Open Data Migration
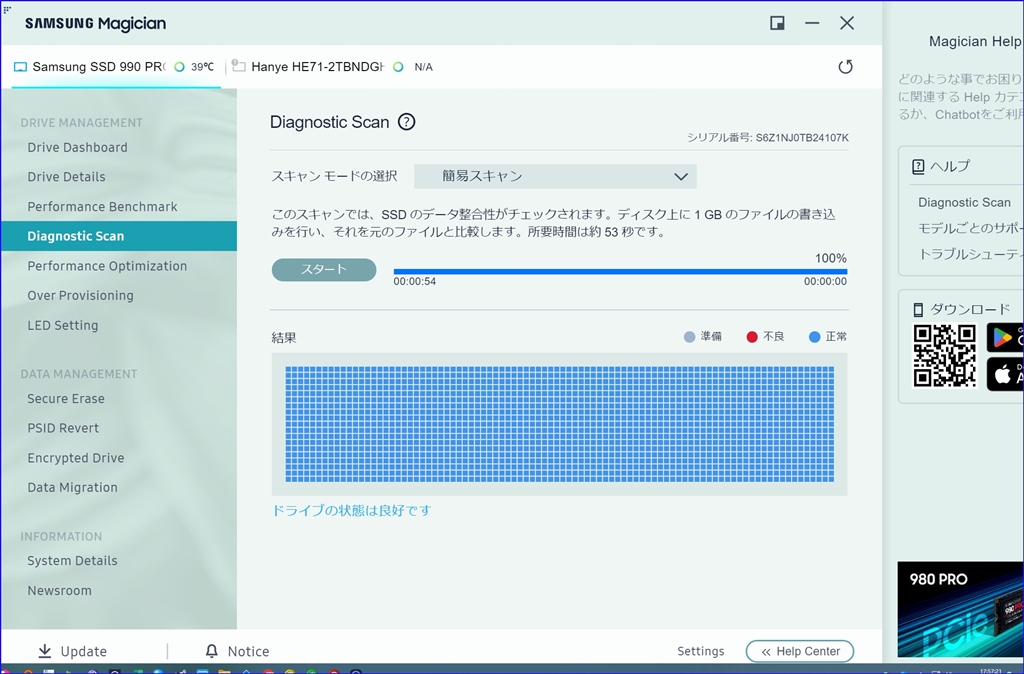1024x674 pixels. [x=72, y=487]
